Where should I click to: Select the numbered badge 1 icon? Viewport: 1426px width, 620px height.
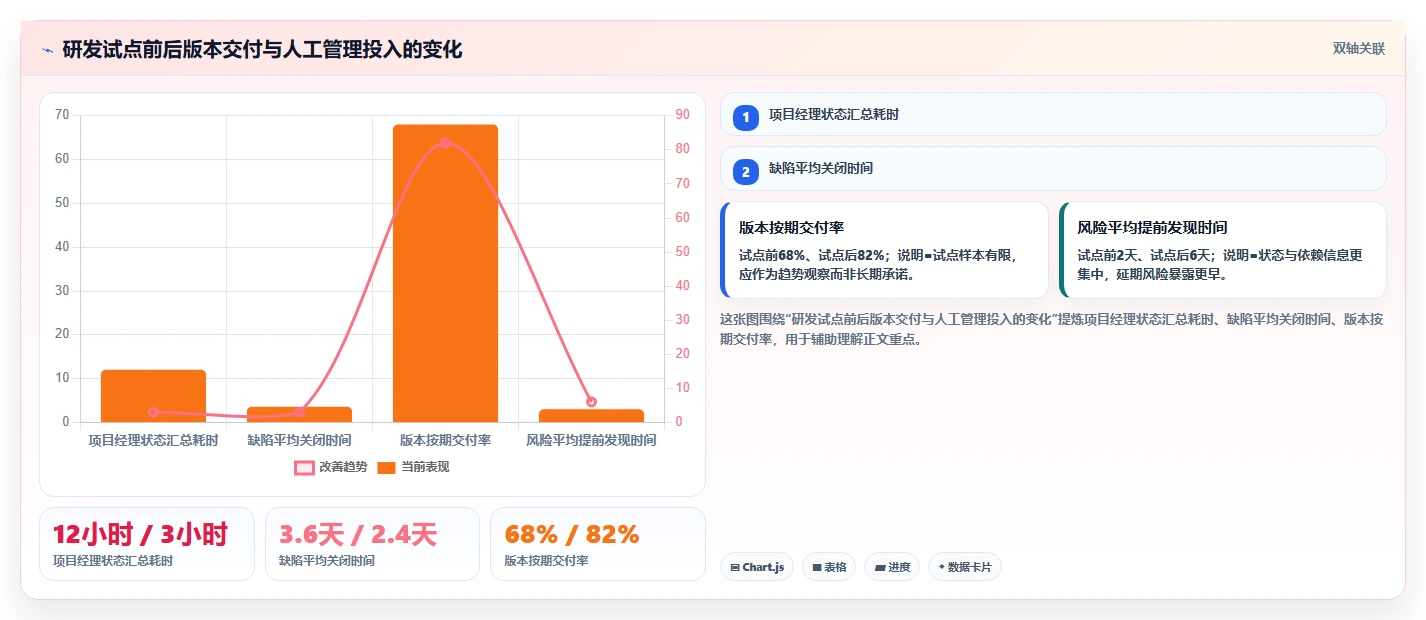pos(745,118)
